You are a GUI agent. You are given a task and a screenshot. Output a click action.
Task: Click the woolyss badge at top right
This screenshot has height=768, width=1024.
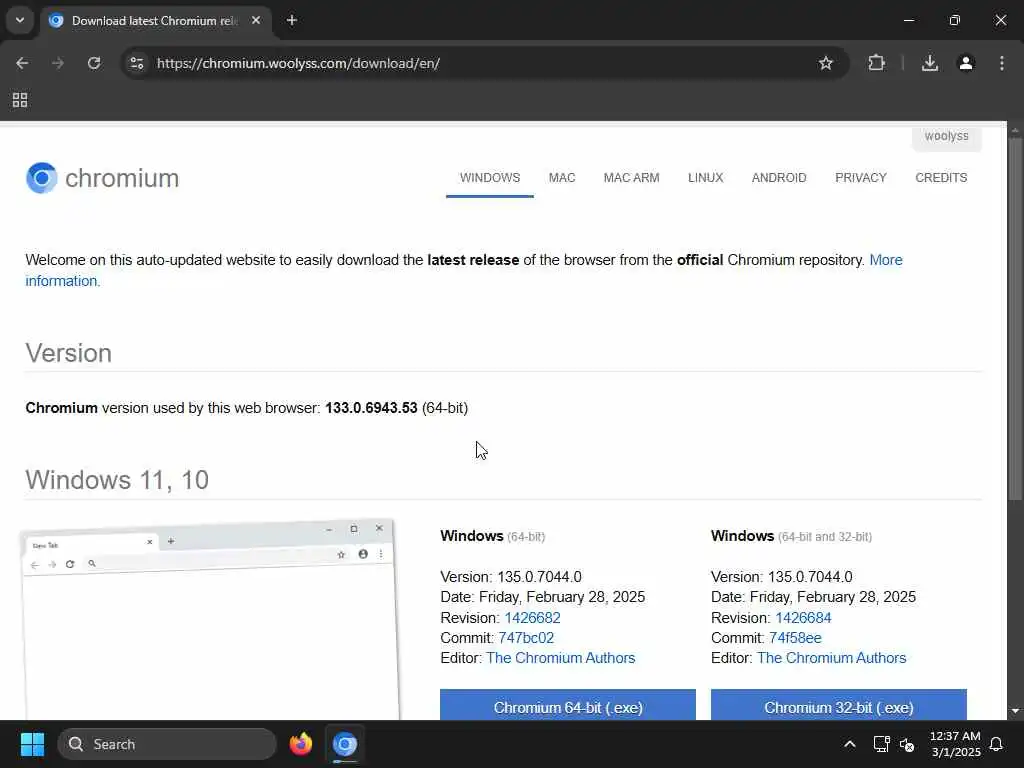(946, 136)
